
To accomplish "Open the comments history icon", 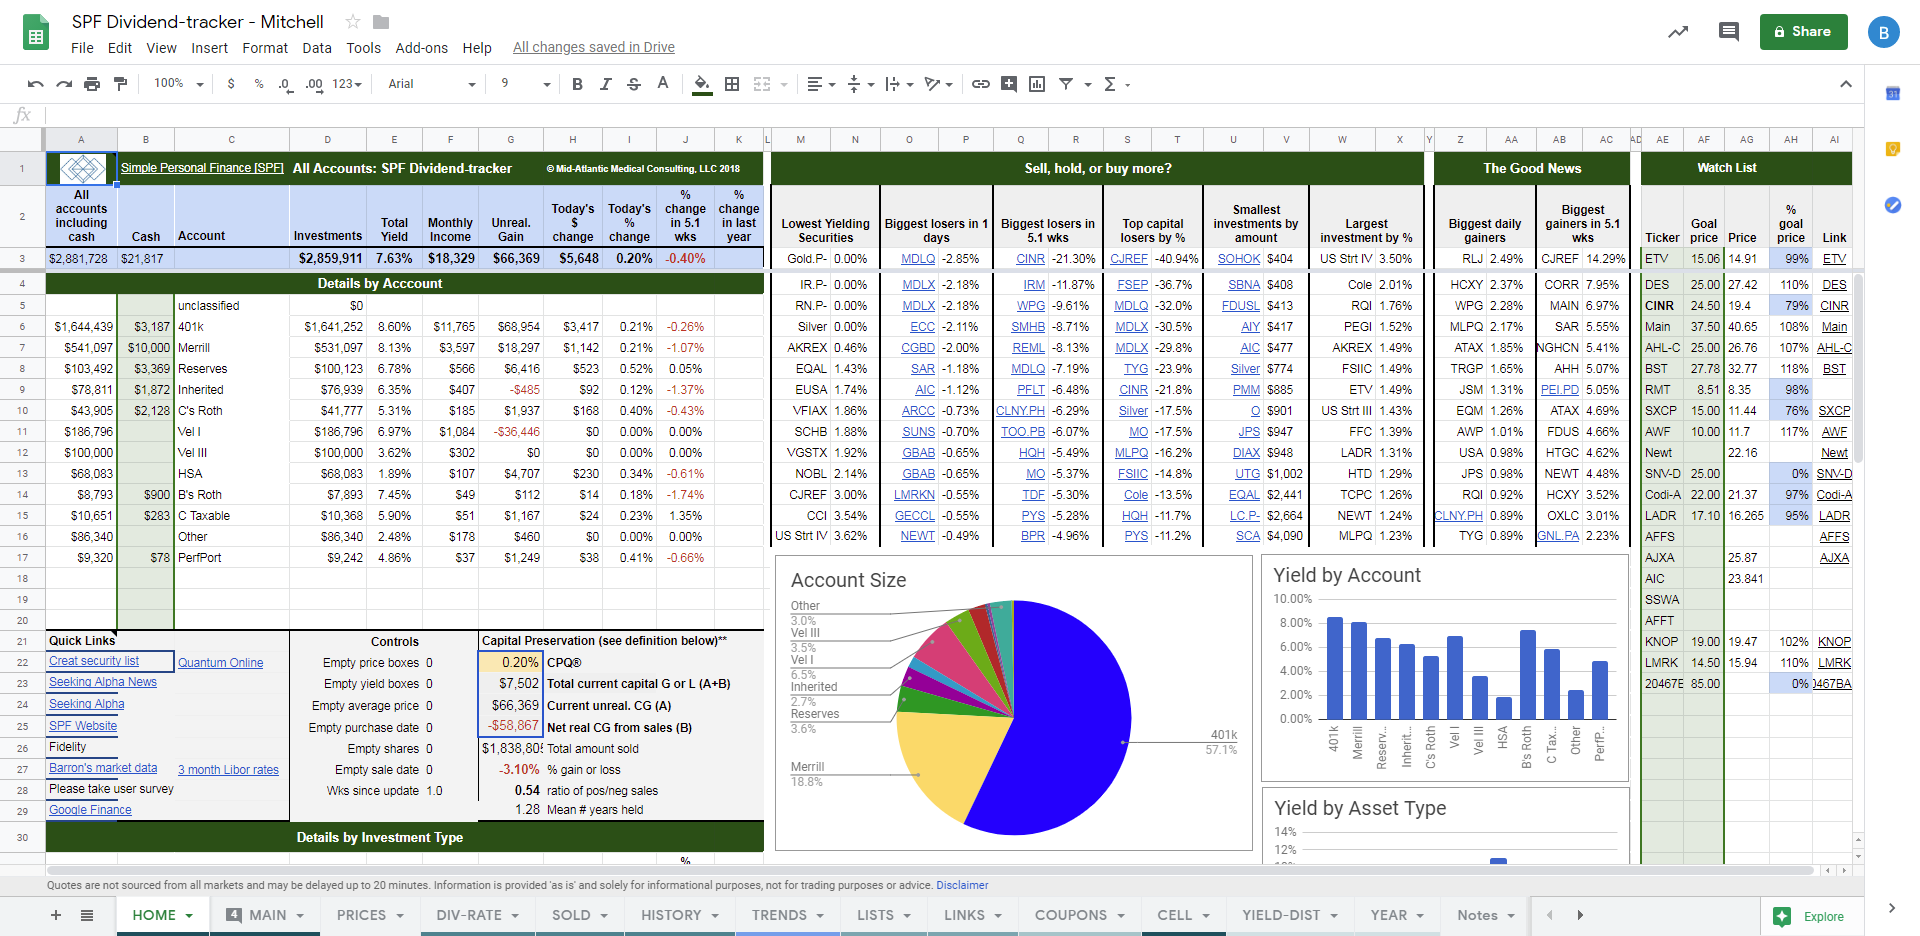I will coord(1728,32).
